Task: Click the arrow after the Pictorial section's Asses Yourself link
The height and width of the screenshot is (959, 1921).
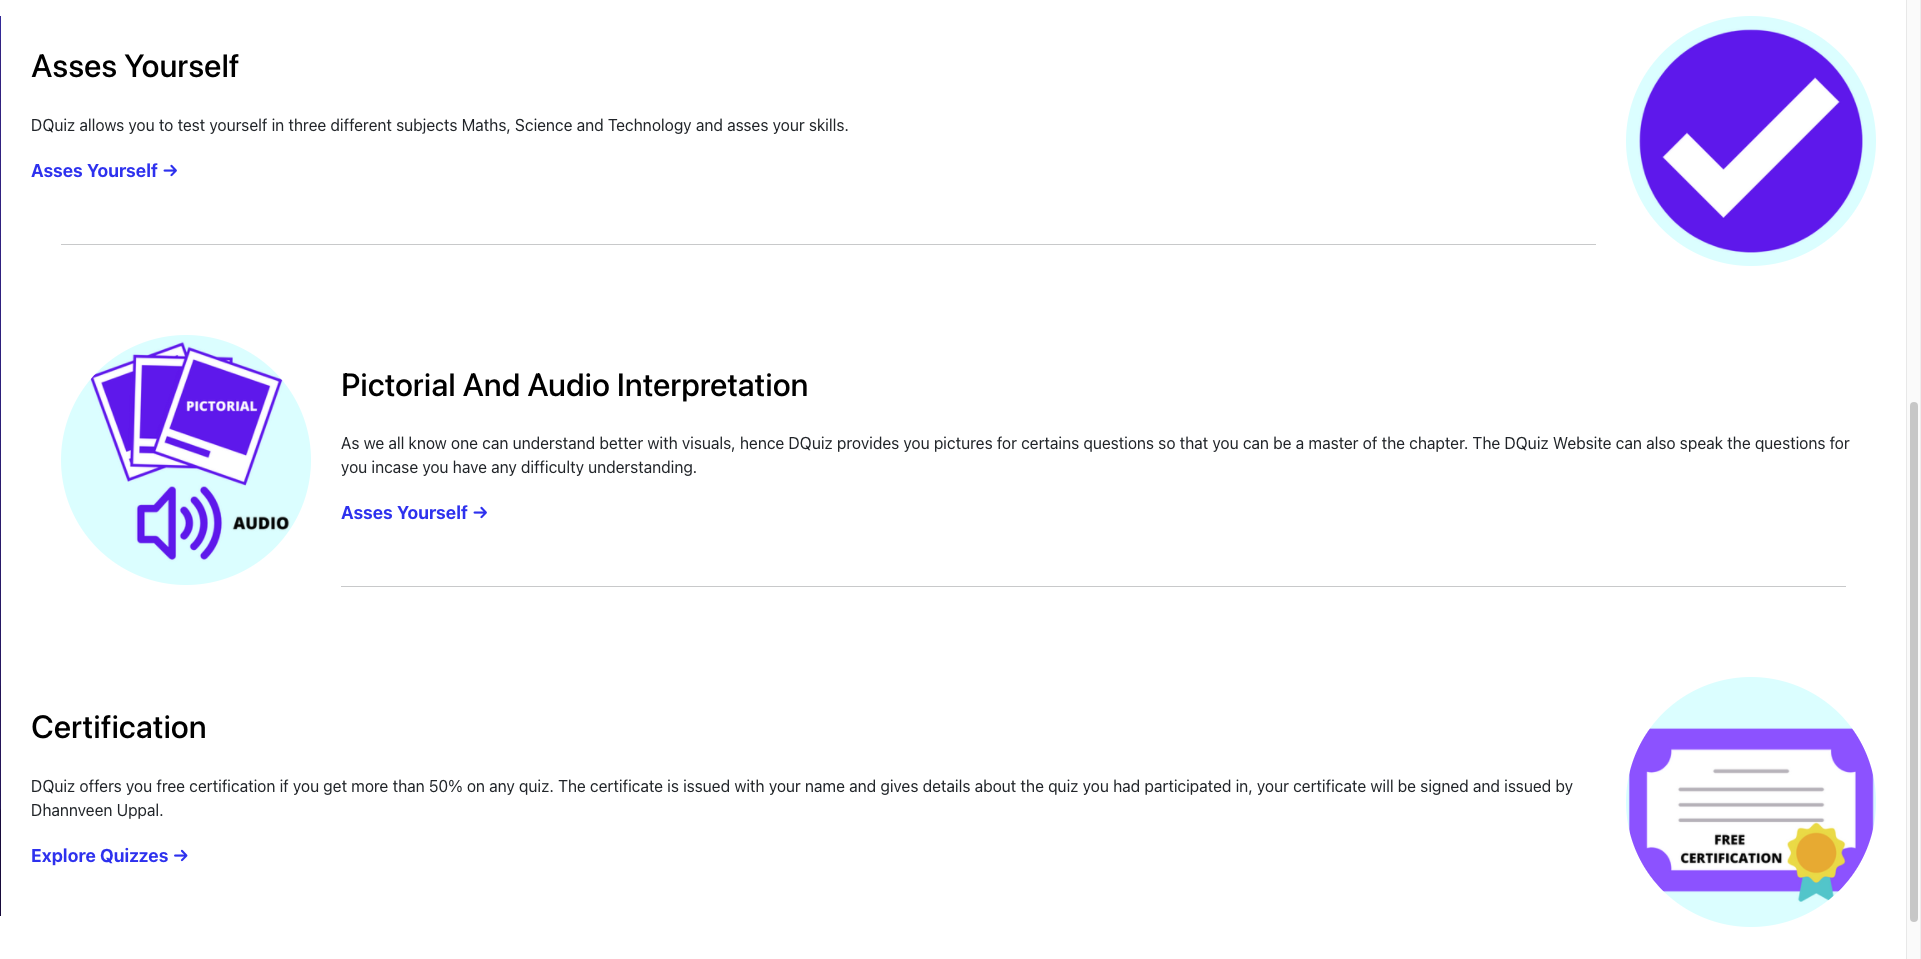Action: click(481, 513)
